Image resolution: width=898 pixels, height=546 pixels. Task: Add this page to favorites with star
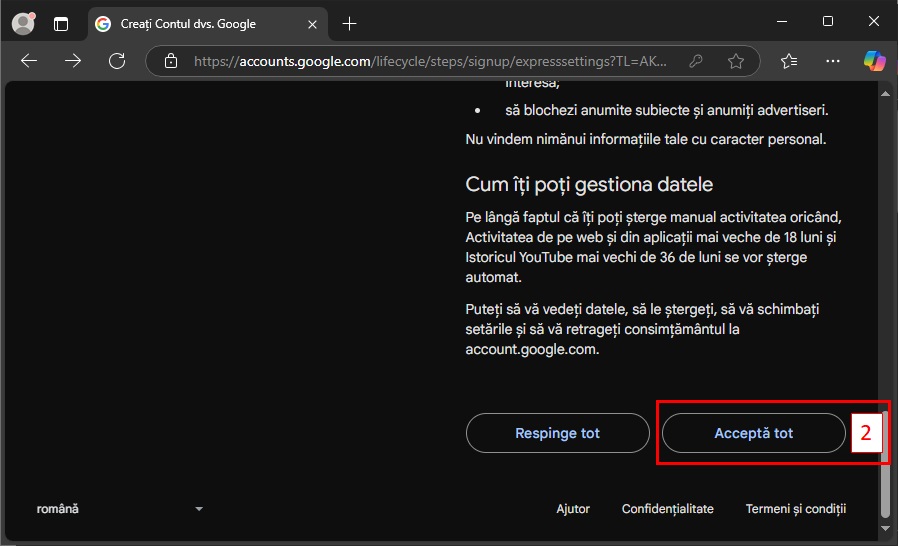pyautogui.click(x=736, y=61)
